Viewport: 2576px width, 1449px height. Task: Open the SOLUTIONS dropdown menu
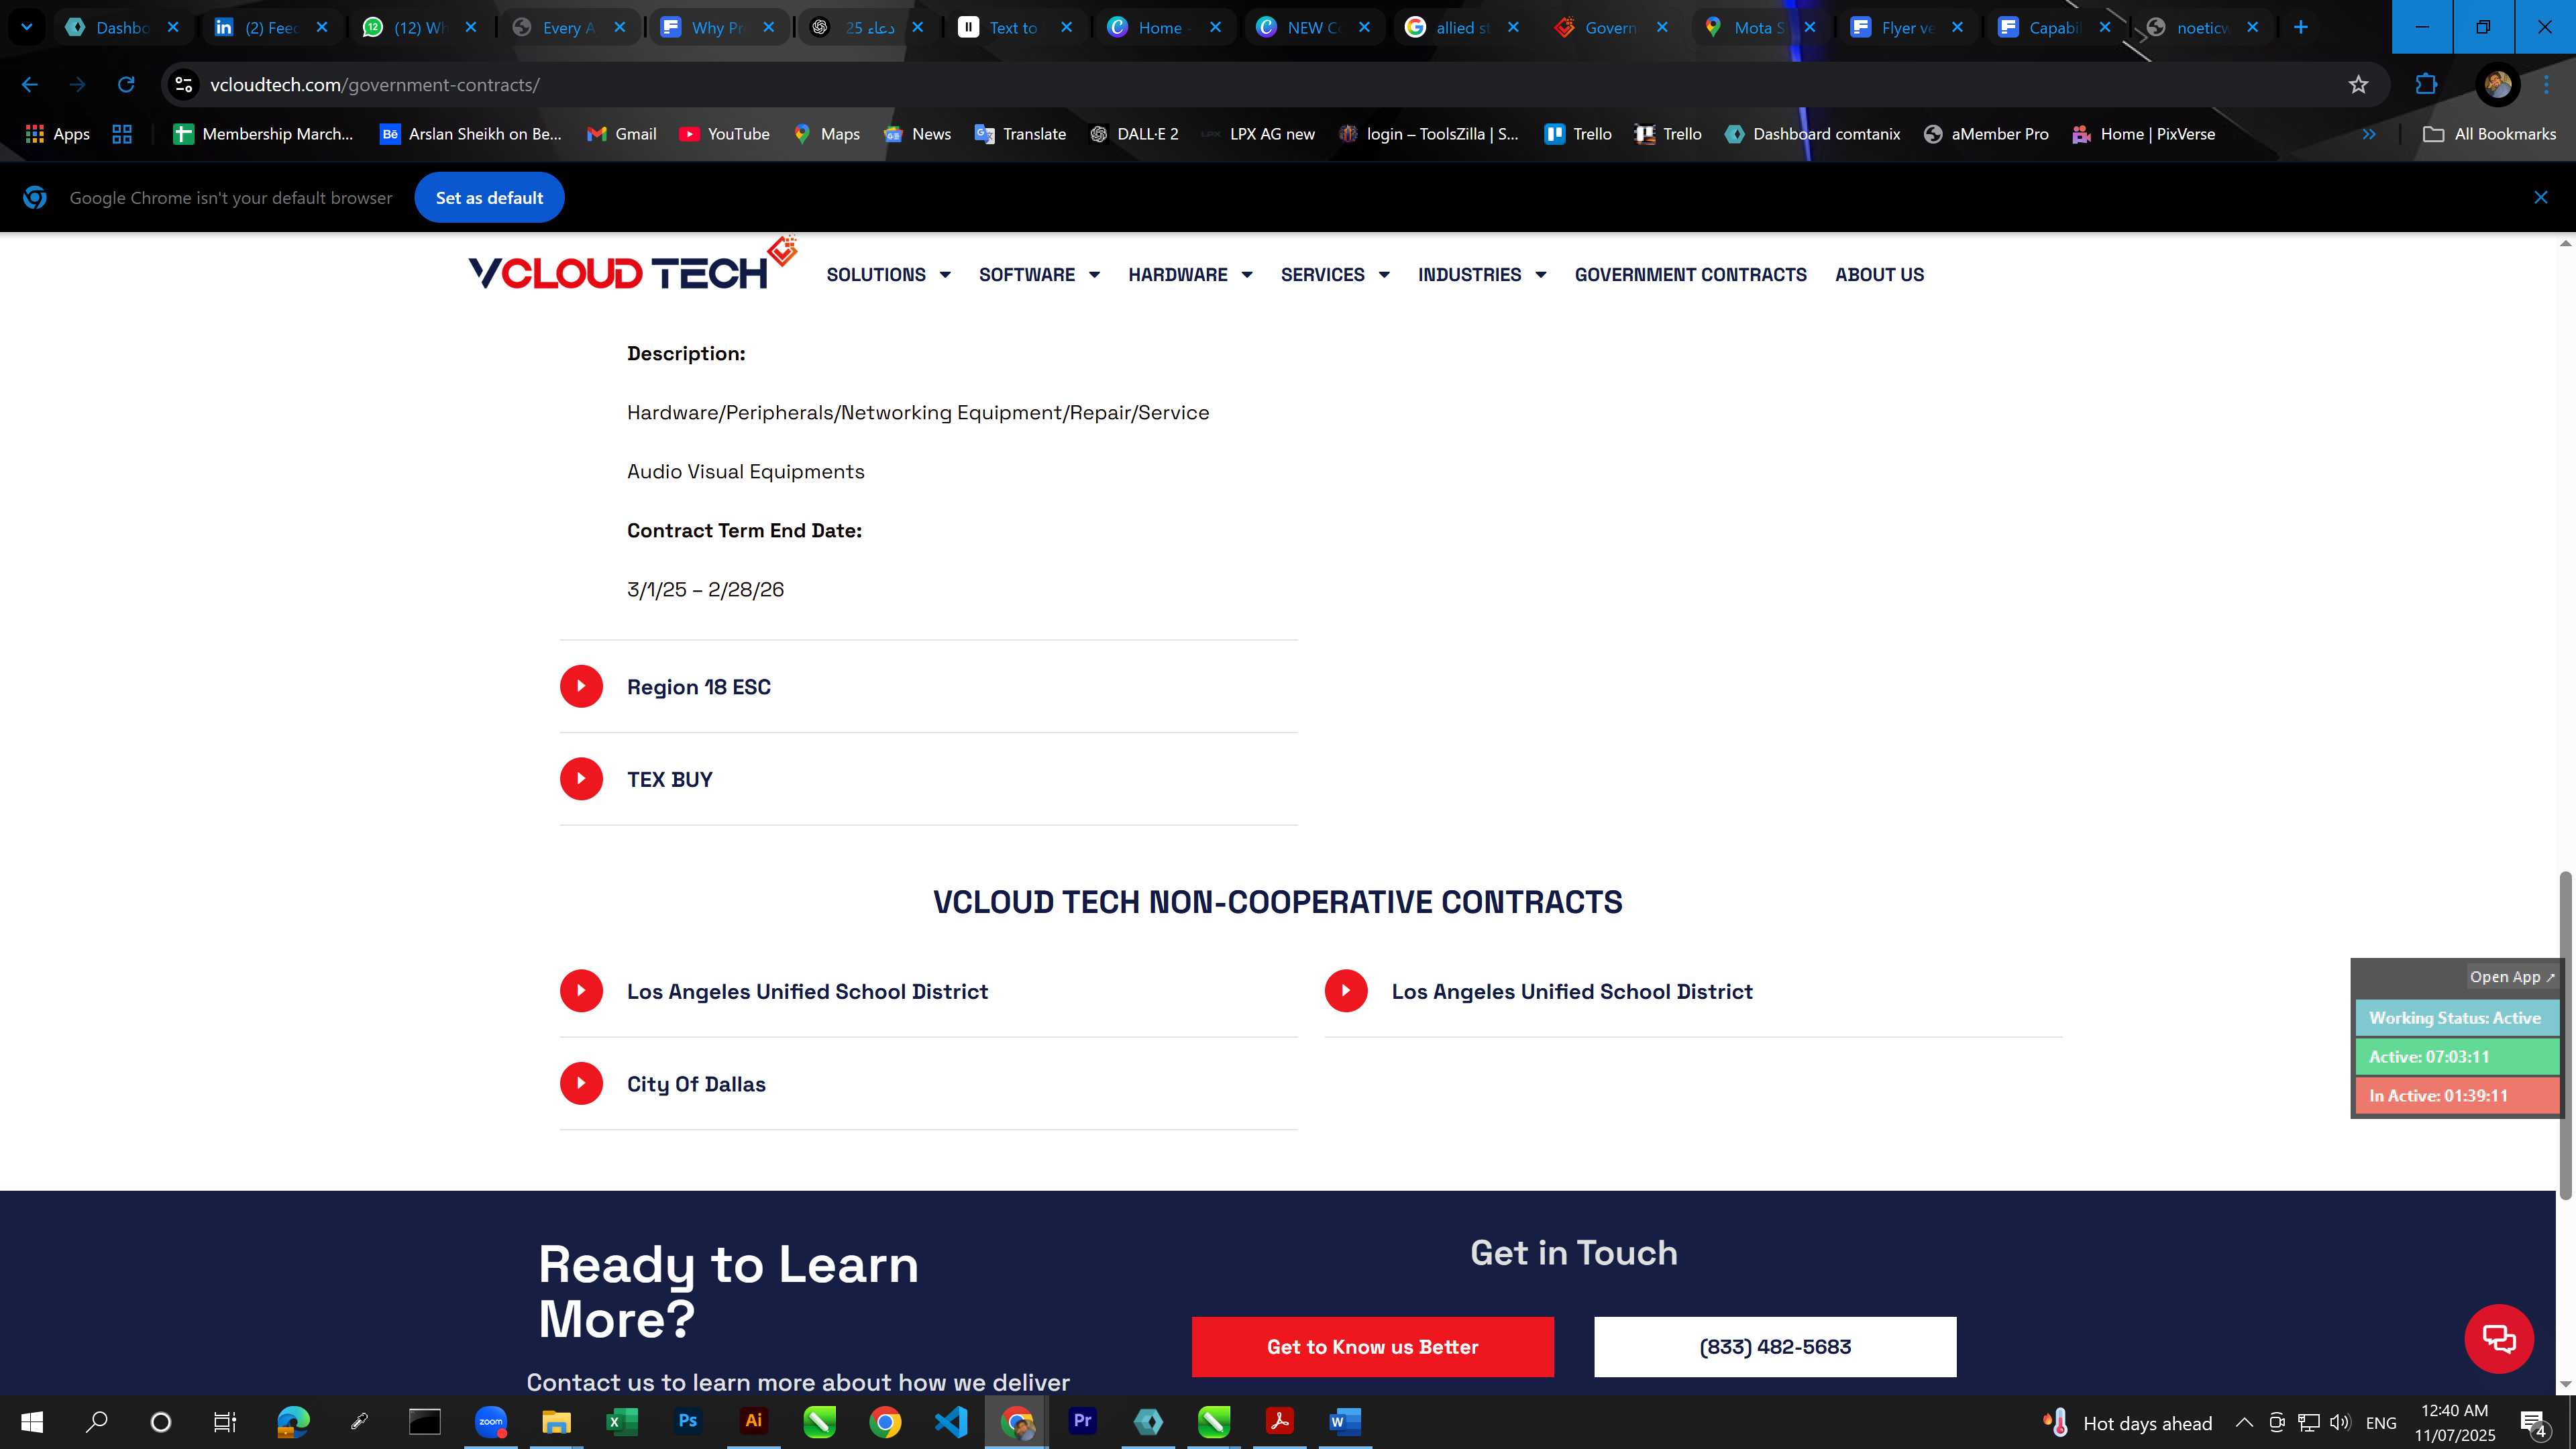pos(888,275)
